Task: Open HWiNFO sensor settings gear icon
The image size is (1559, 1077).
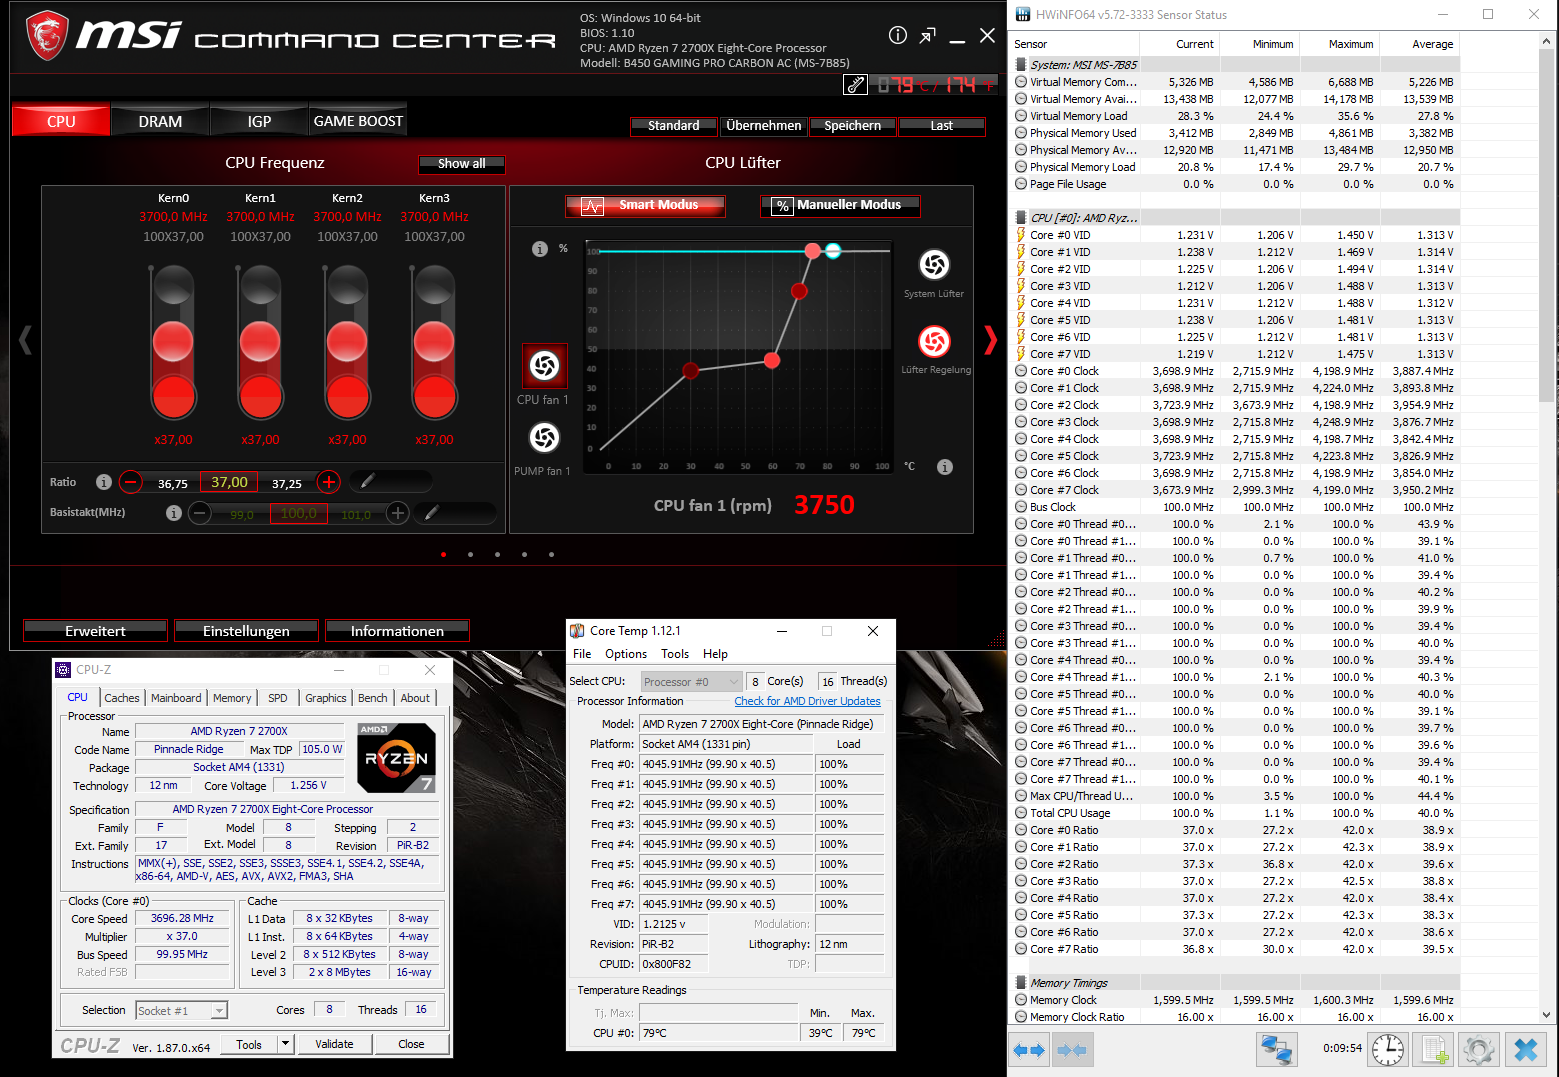Action: [1479, 1050]
